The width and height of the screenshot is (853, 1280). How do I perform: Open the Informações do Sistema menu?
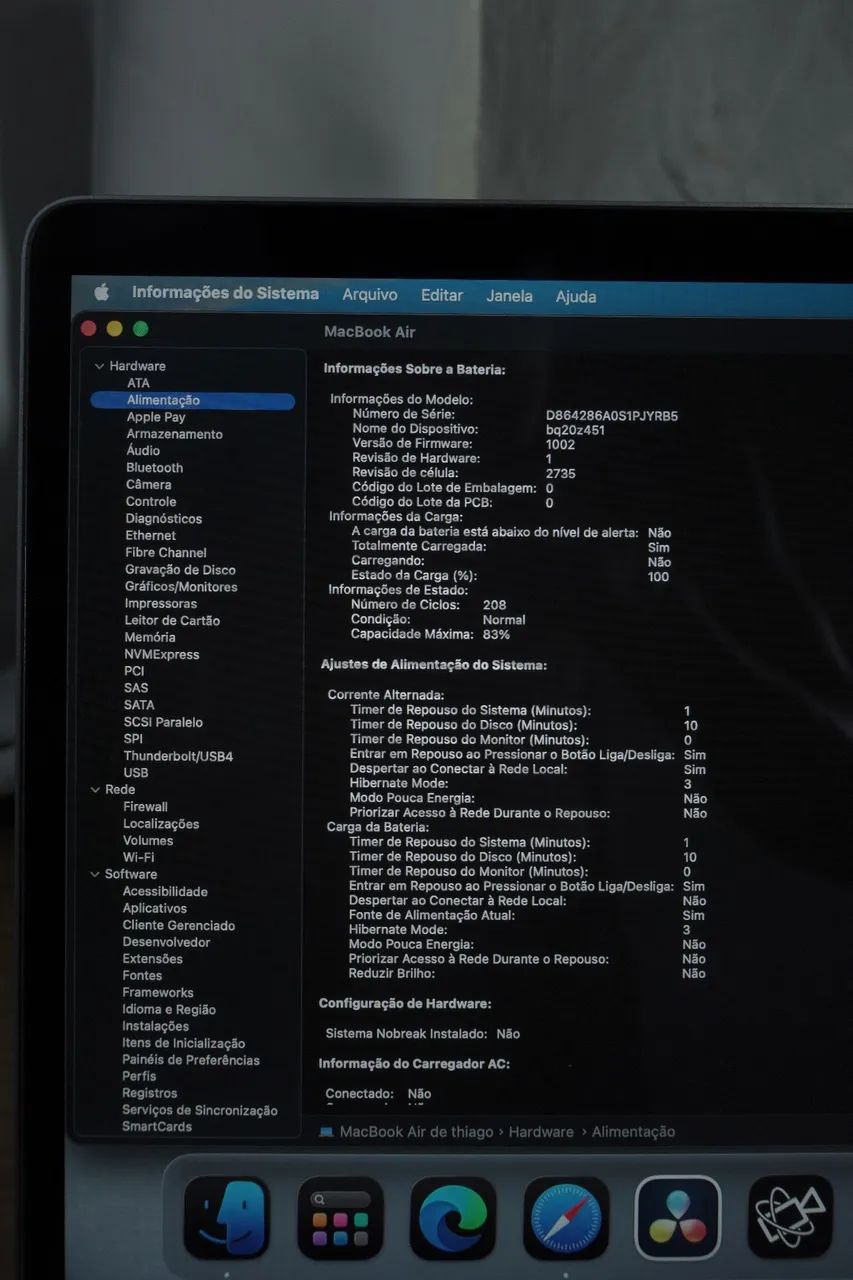pos(225,293)
